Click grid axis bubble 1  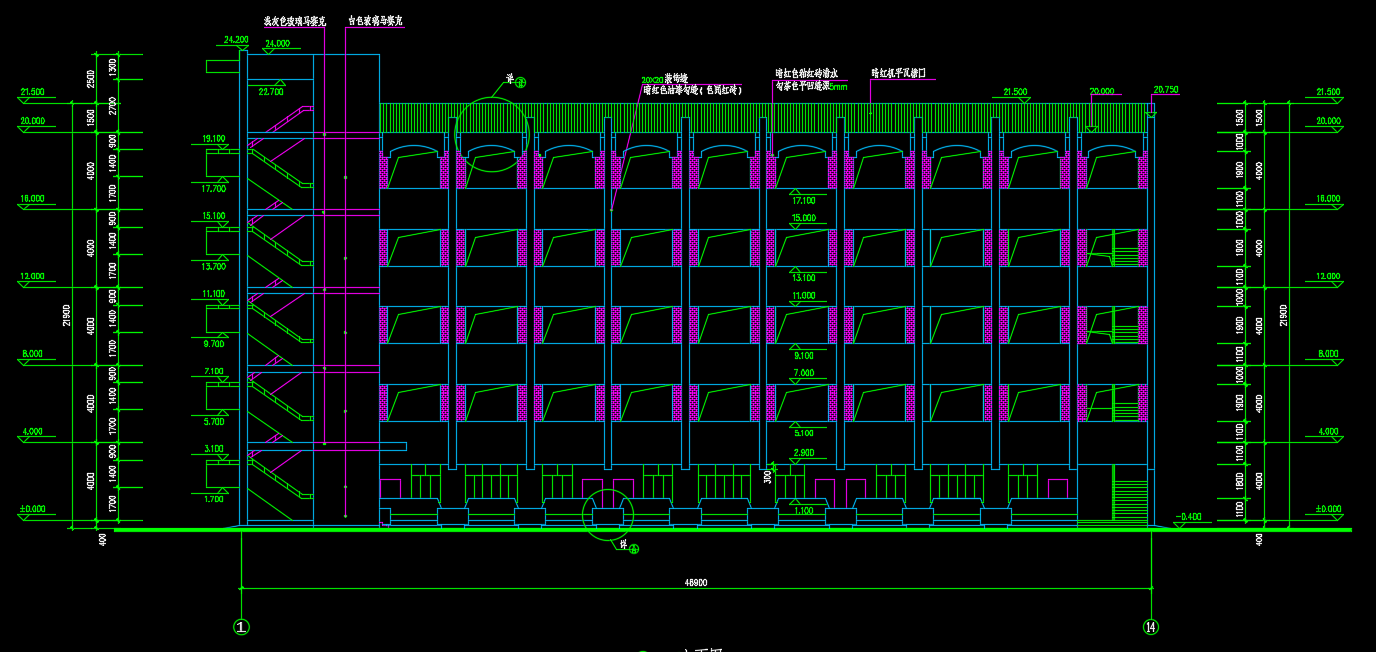(x=241, y=627)
